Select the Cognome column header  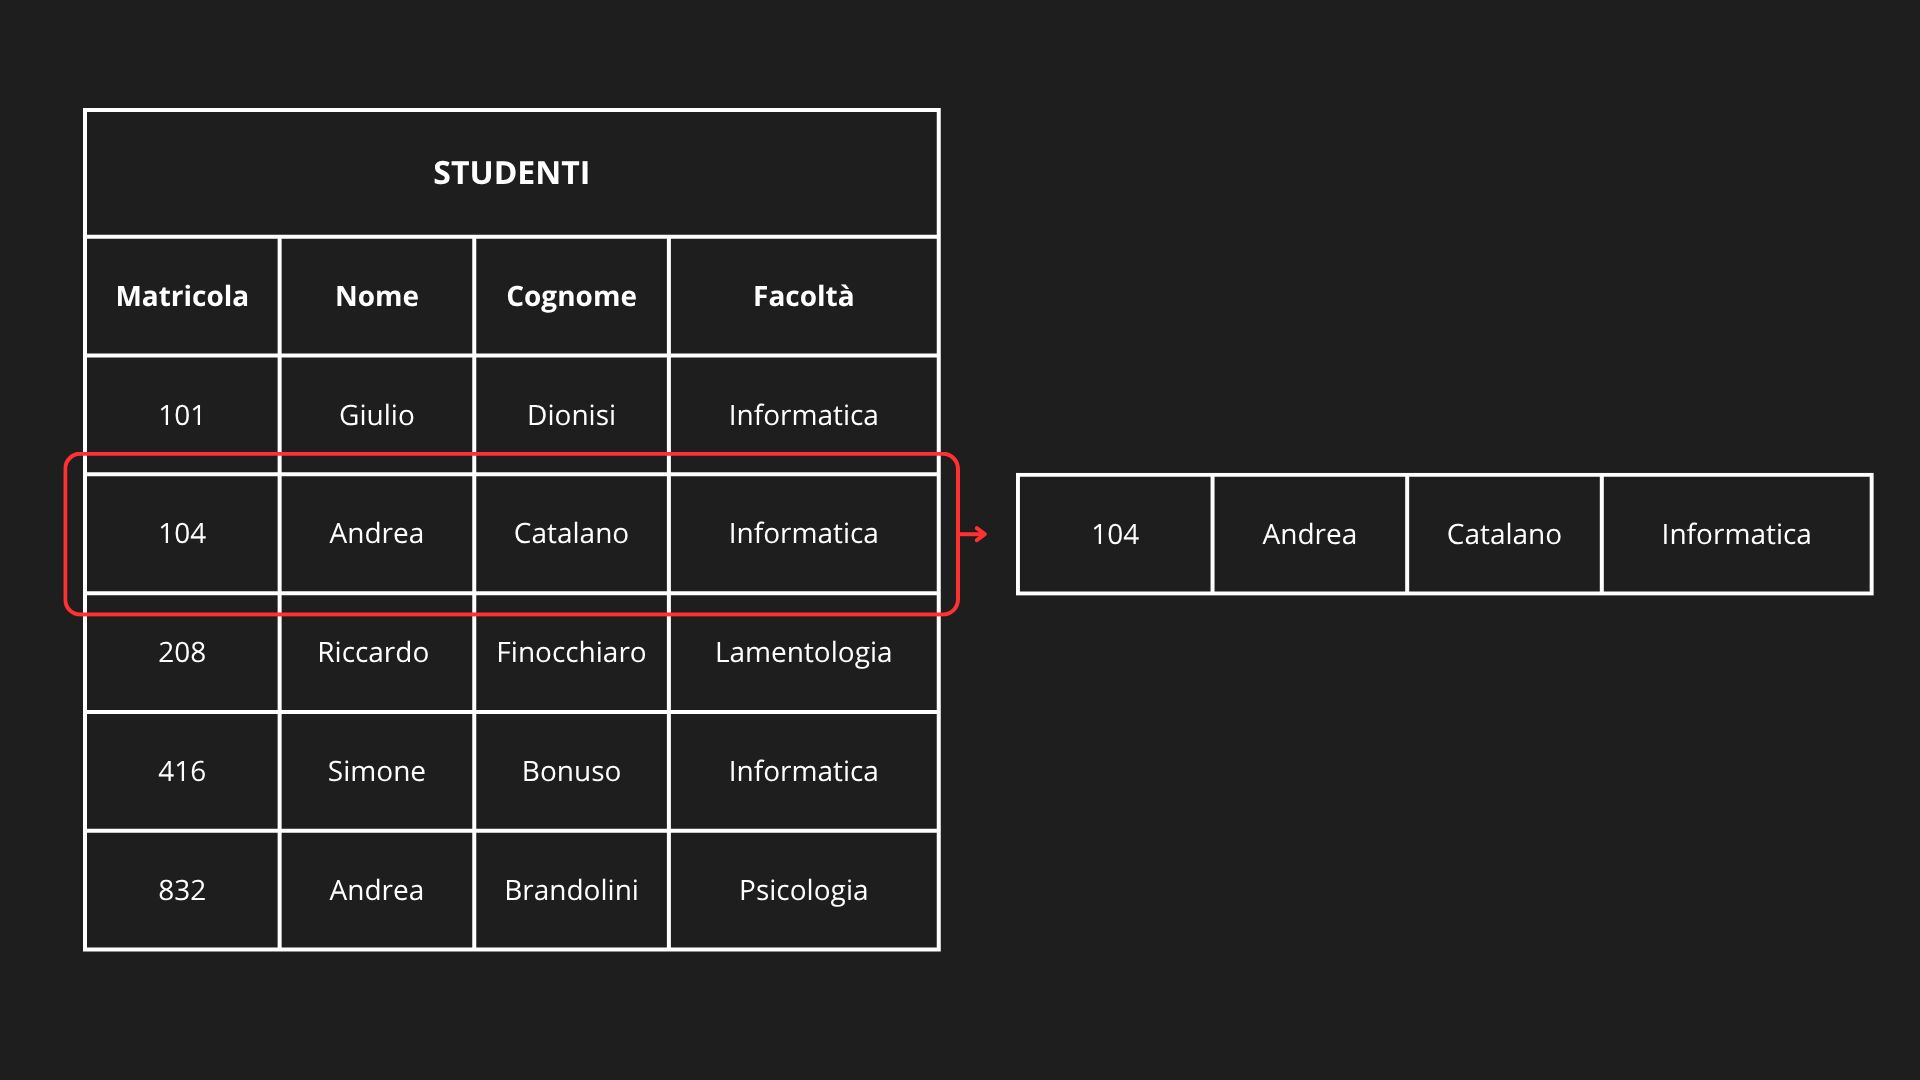(571, 296)
